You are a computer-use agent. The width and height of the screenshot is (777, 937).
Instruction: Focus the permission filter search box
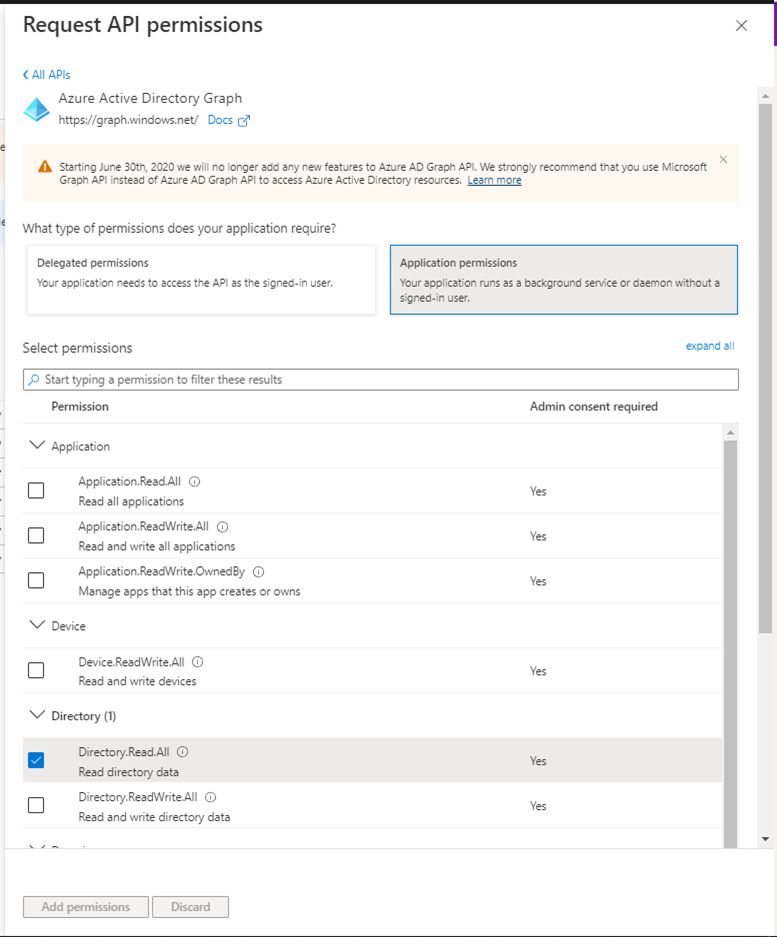click(380, 380)
